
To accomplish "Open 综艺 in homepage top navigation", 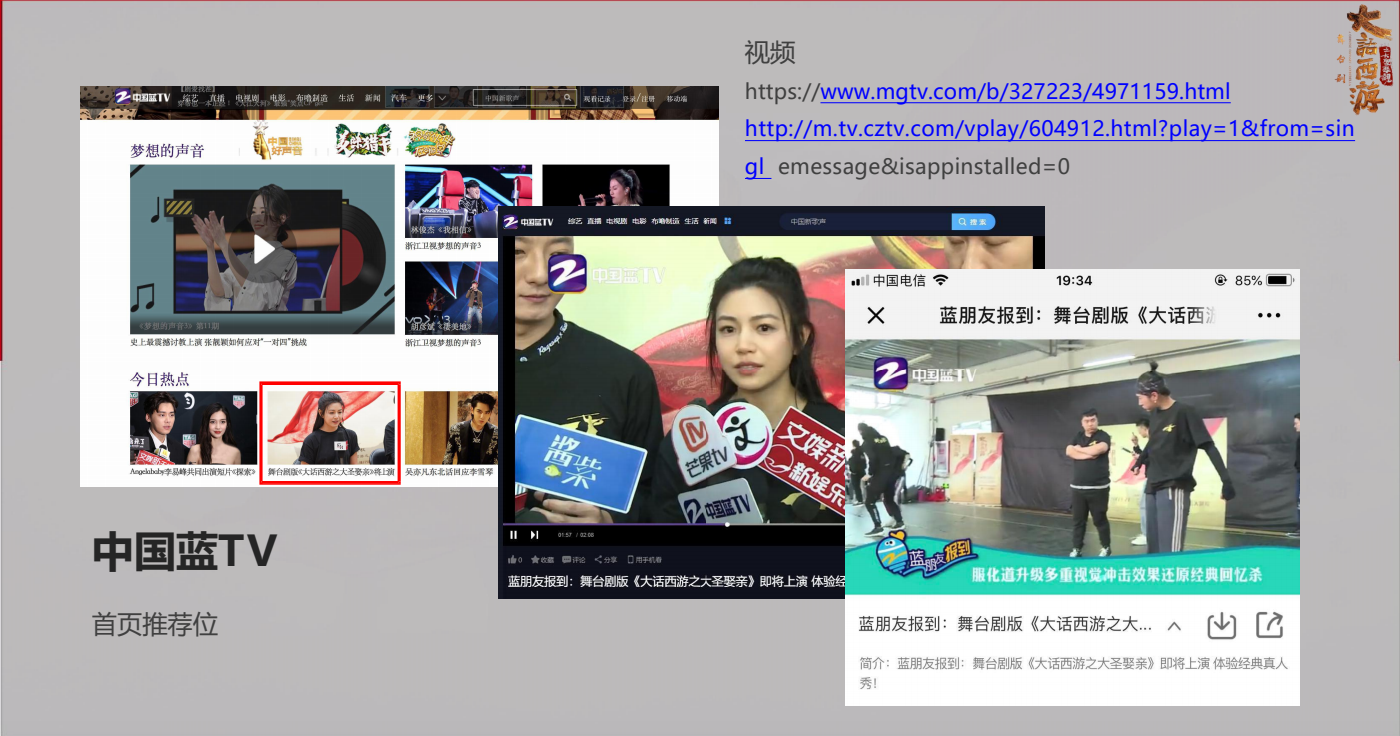I will tap(190, 98).
